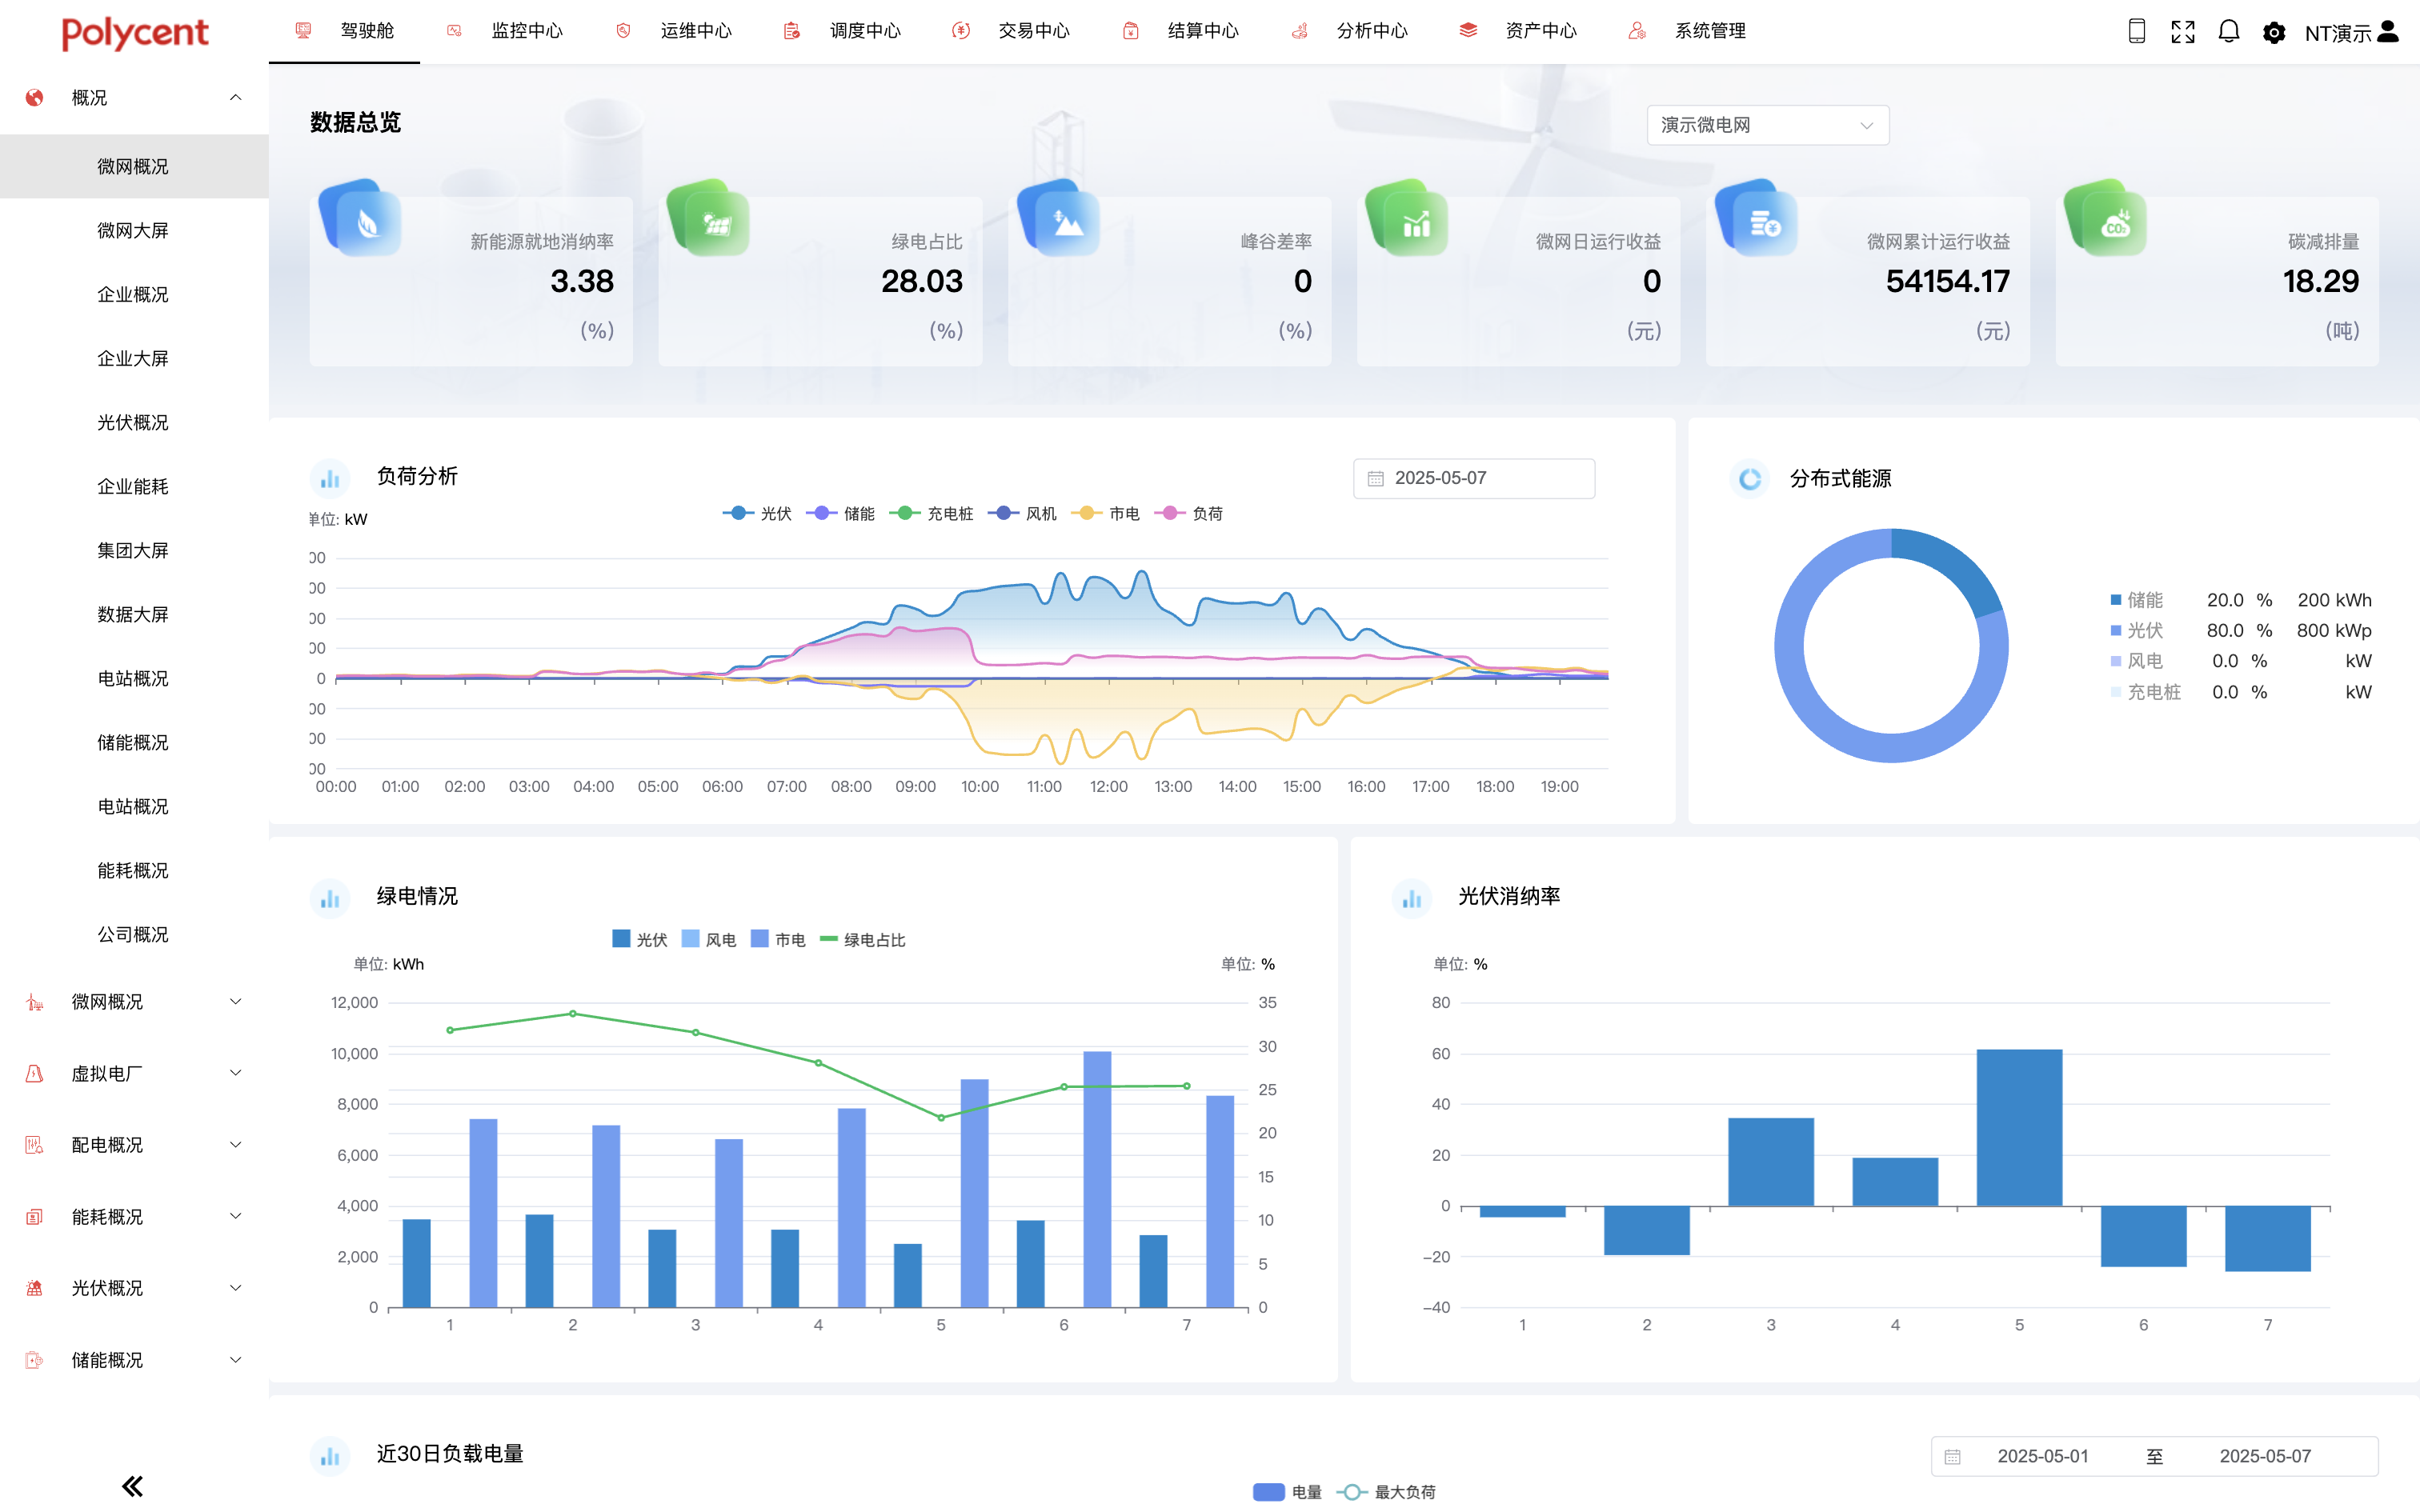2420x1512 pixels.
Task: Open the settings gear icon
Action: click(2273, 33)
